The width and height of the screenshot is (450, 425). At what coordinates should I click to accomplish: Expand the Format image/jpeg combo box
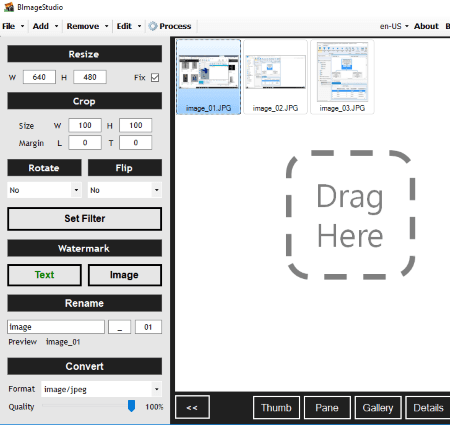(101, 389)
